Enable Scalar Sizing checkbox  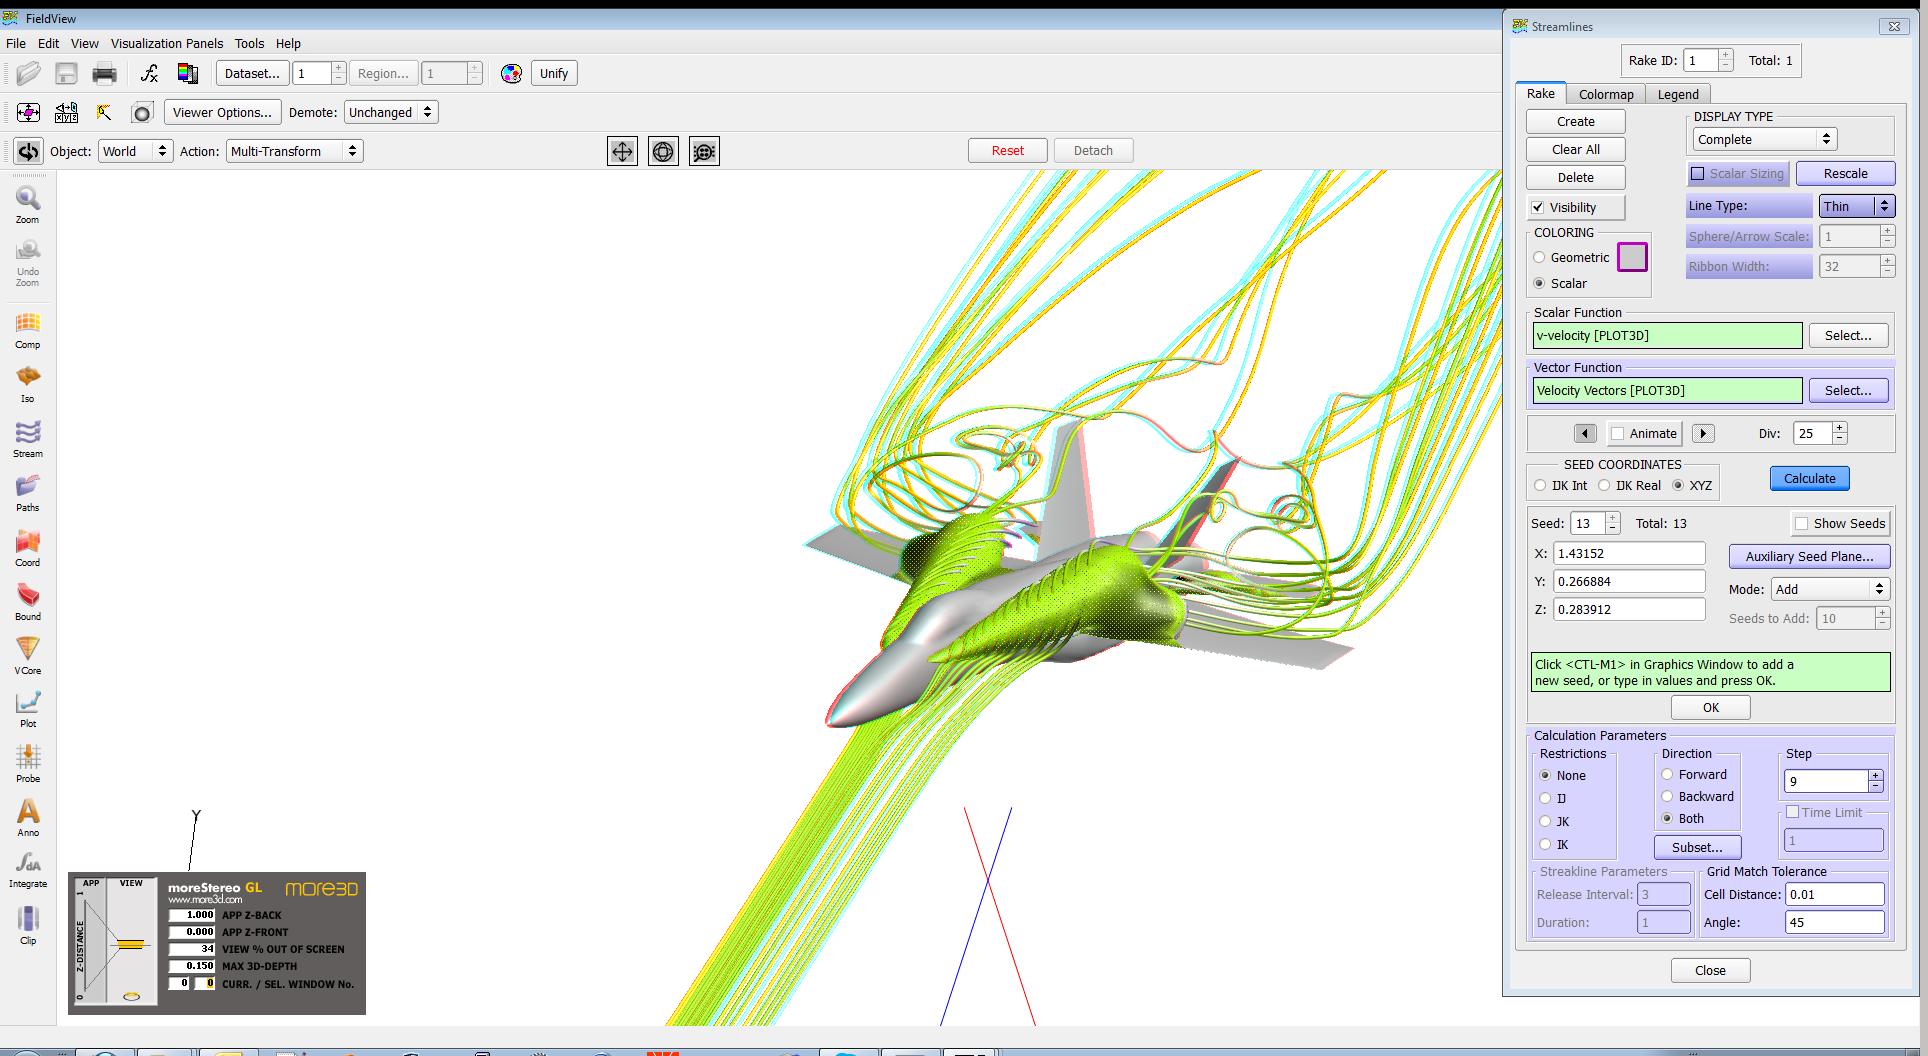click(1697, 173)
